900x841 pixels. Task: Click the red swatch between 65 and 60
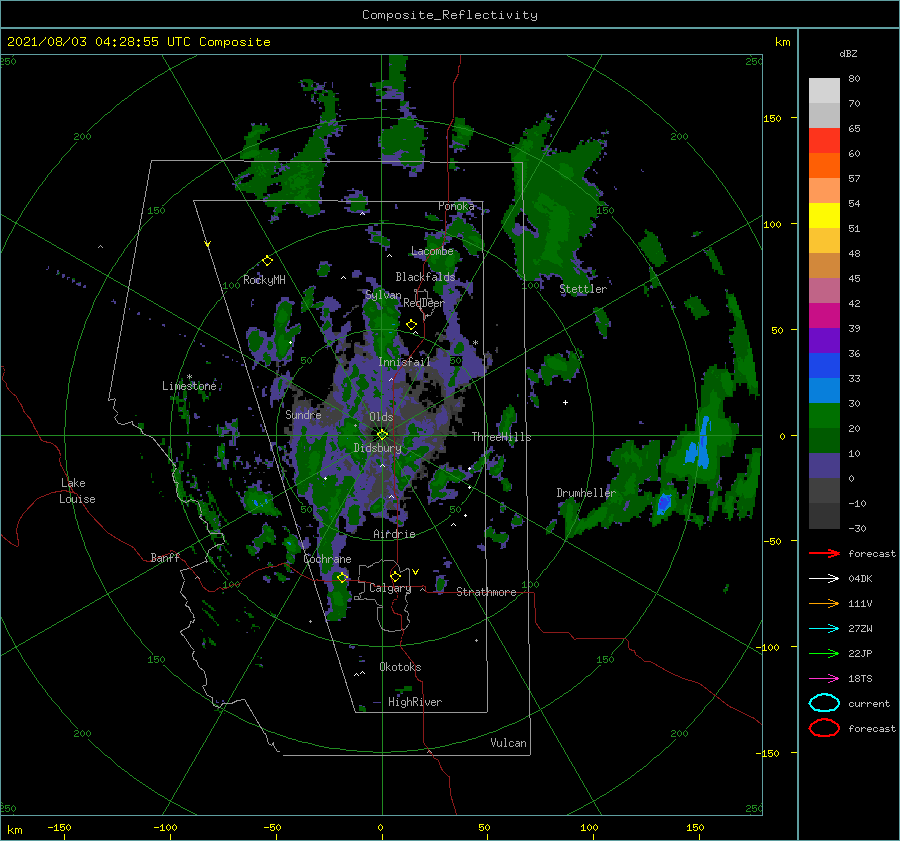pos(824,141)
